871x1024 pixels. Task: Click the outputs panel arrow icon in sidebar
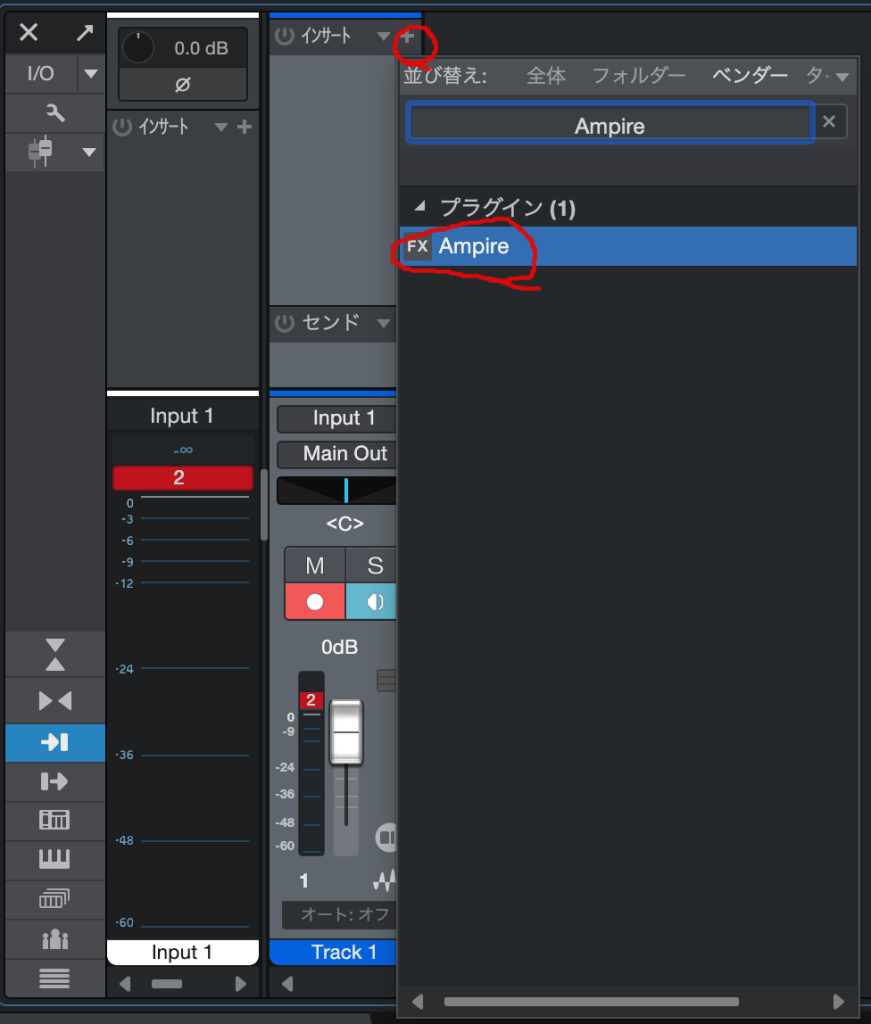tap(54, 781)
